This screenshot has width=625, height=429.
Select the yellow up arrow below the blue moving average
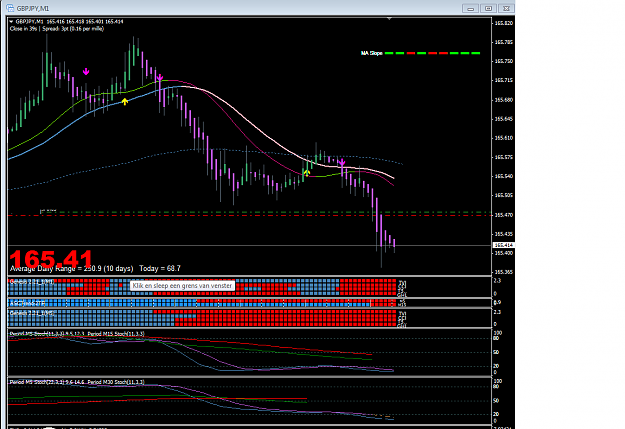[125, 102]
